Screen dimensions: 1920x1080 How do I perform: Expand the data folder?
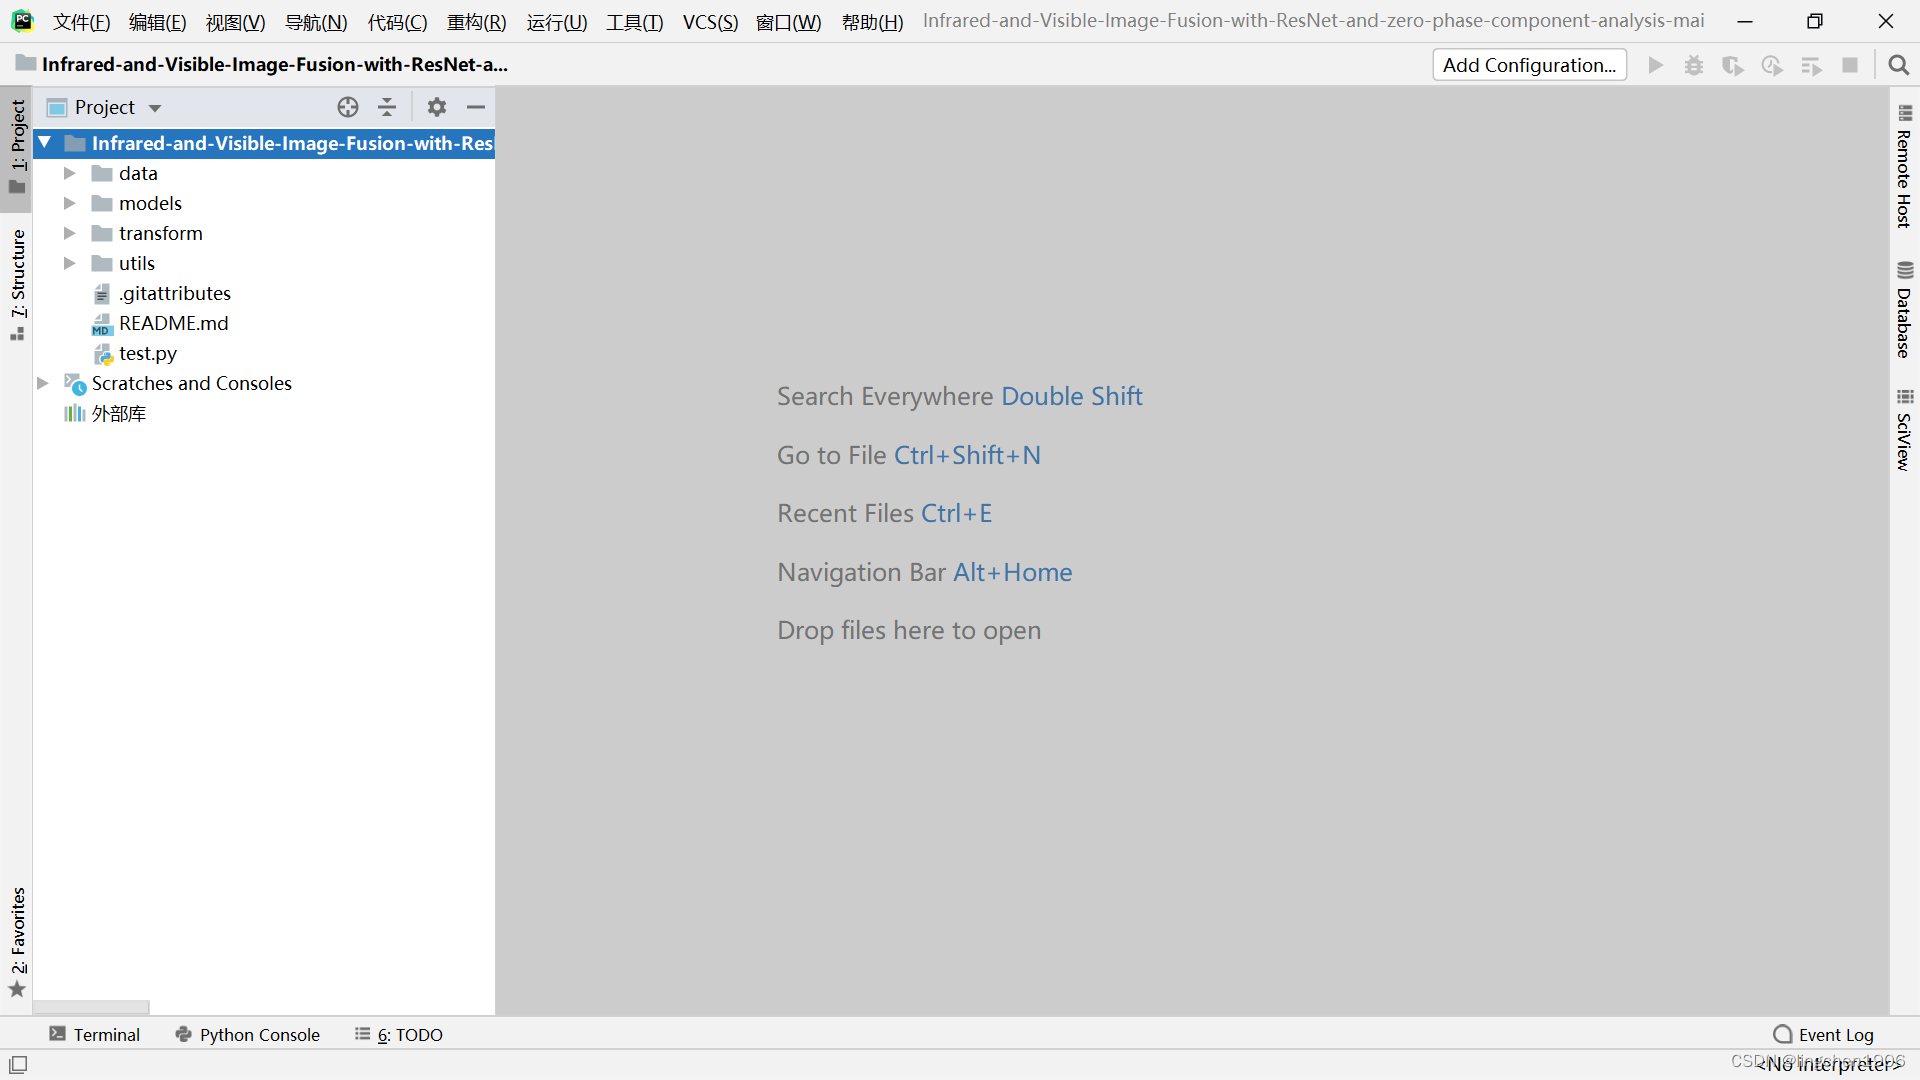click(x=70, y=173)
